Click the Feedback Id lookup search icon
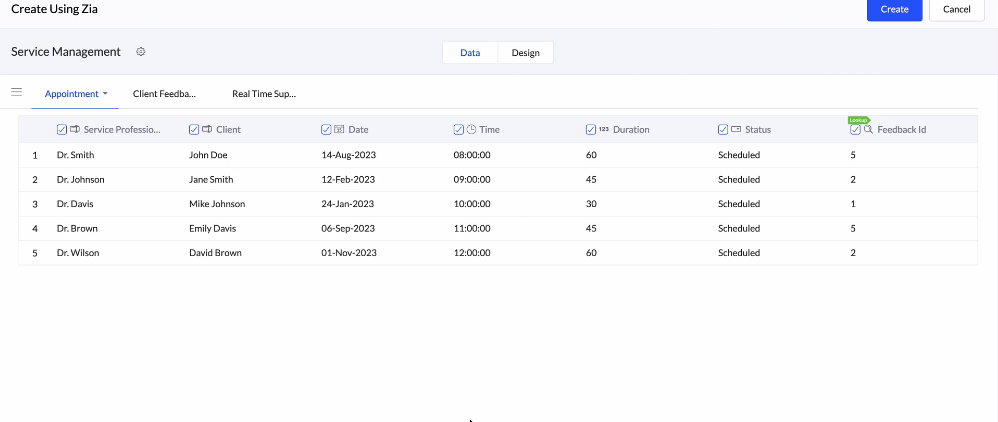998x422 pixels. pos(868,129)
